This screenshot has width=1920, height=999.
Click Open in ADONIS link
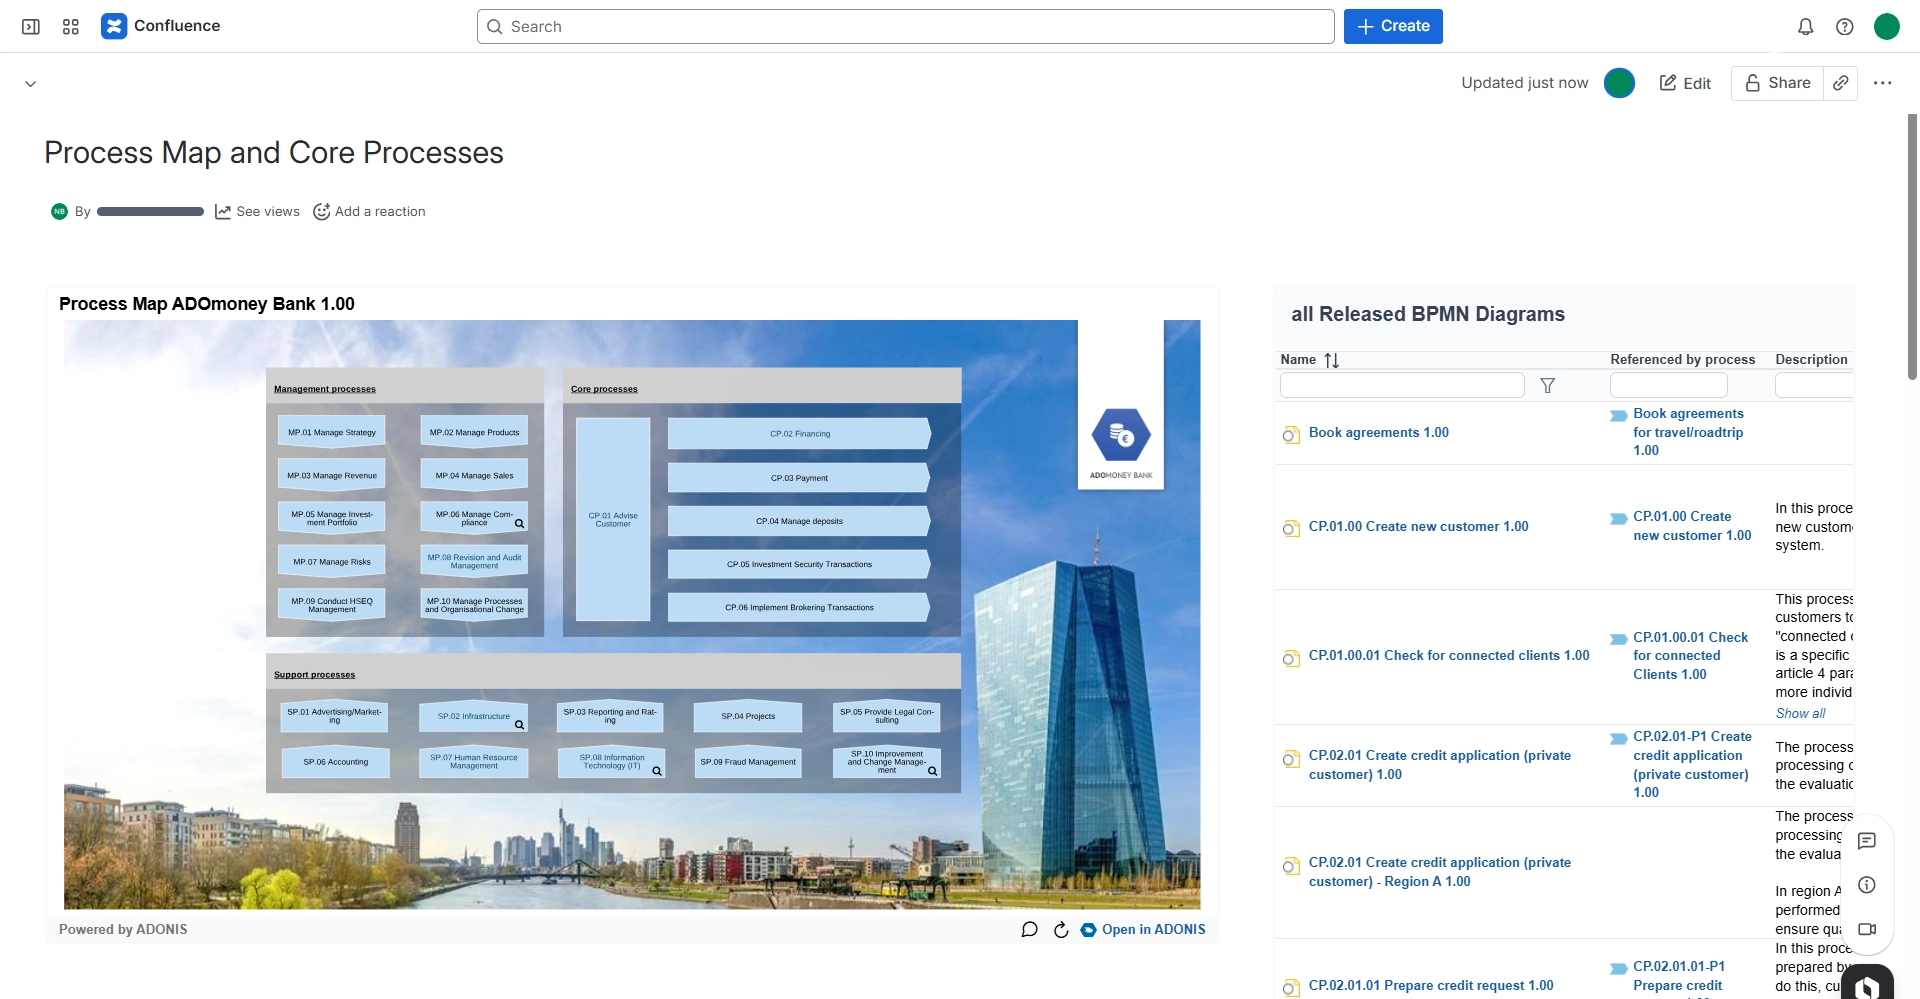pos(1152,930)
